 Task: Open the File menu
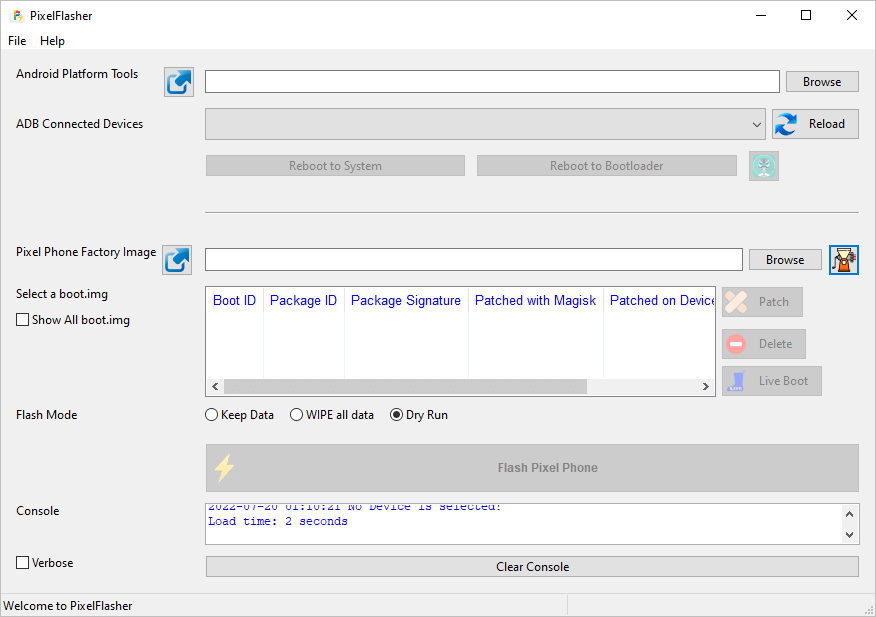[x=17, y=41]
